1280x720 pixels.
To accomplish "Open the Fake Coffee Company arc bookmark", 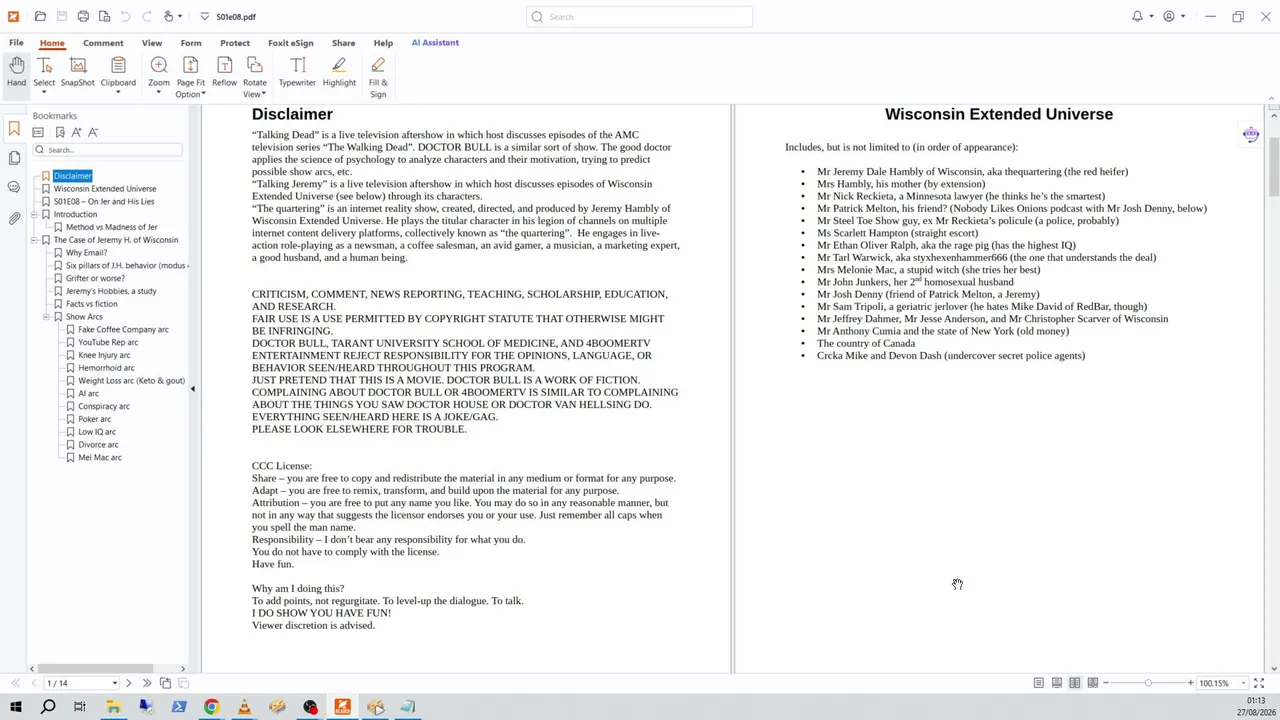I will pos(123,330).
